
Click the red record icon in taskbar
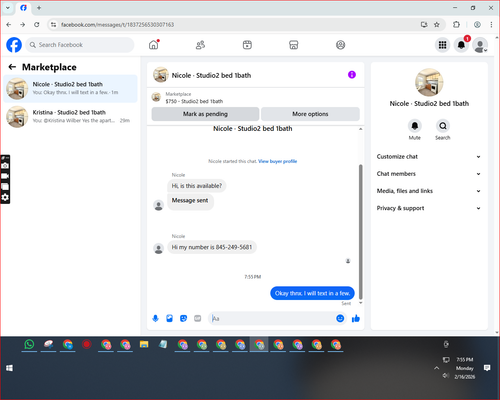pyautogui.click(x=87, y=344)
